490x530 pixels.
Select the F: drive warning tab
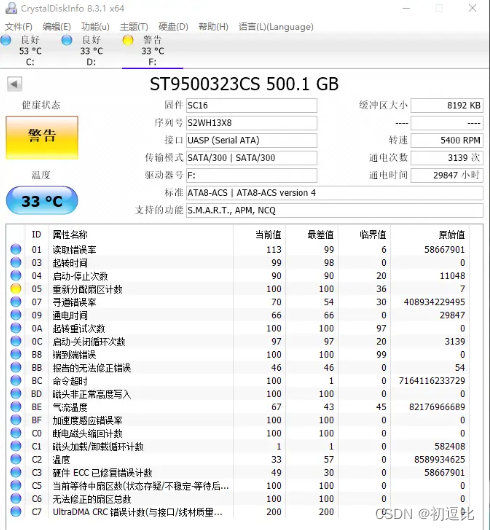pyautogui.click(x=152, y=51)
